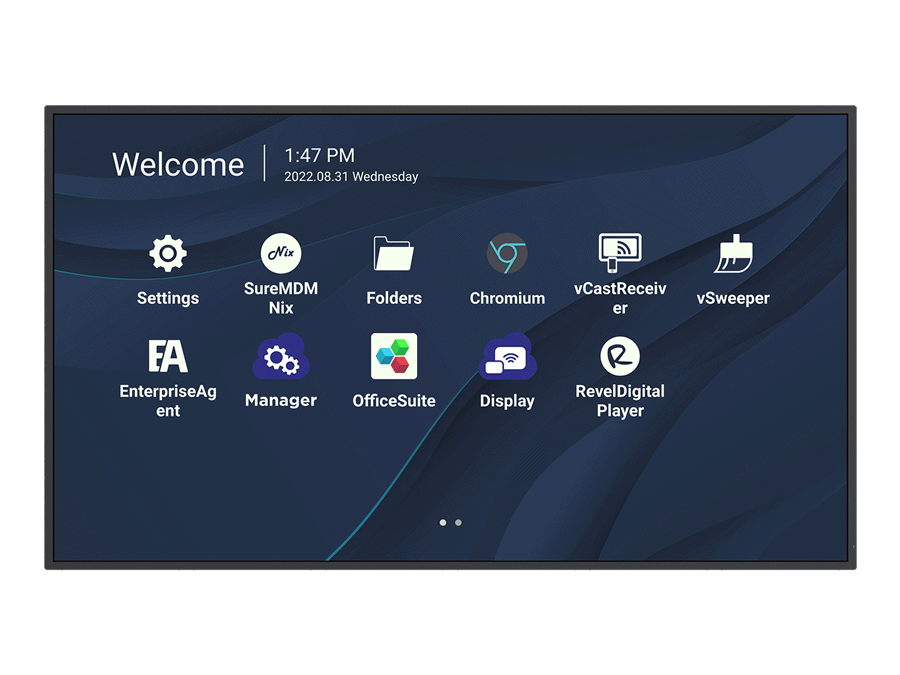Launch the Manager cloud gears icon
The image size is (900, 675).
click(x=281, y=357)
